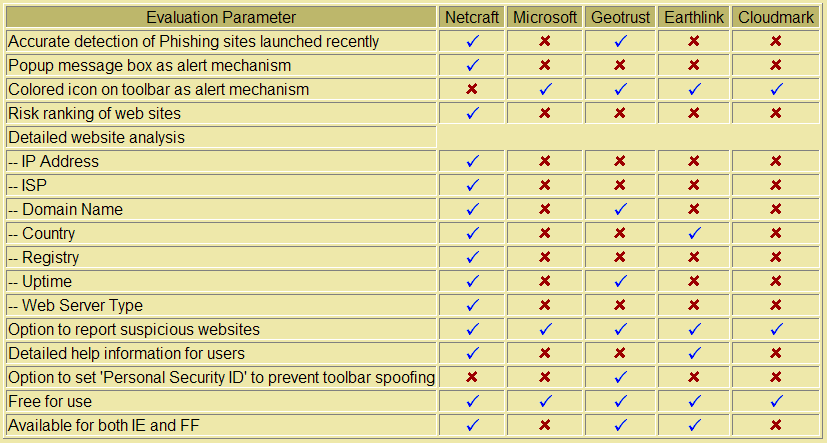827x443 pixels.
Task: Click 'Option to report suspicious websites' label
Action: (134, 330)
